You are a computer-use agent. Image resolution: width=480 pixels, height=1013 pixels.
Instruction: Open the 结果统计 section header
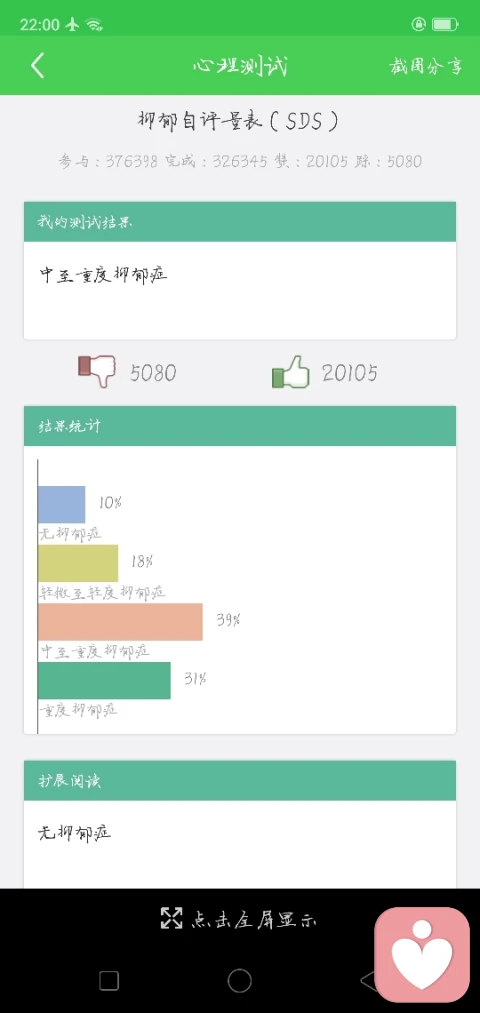pyautogui.click(x=240, y=426)
